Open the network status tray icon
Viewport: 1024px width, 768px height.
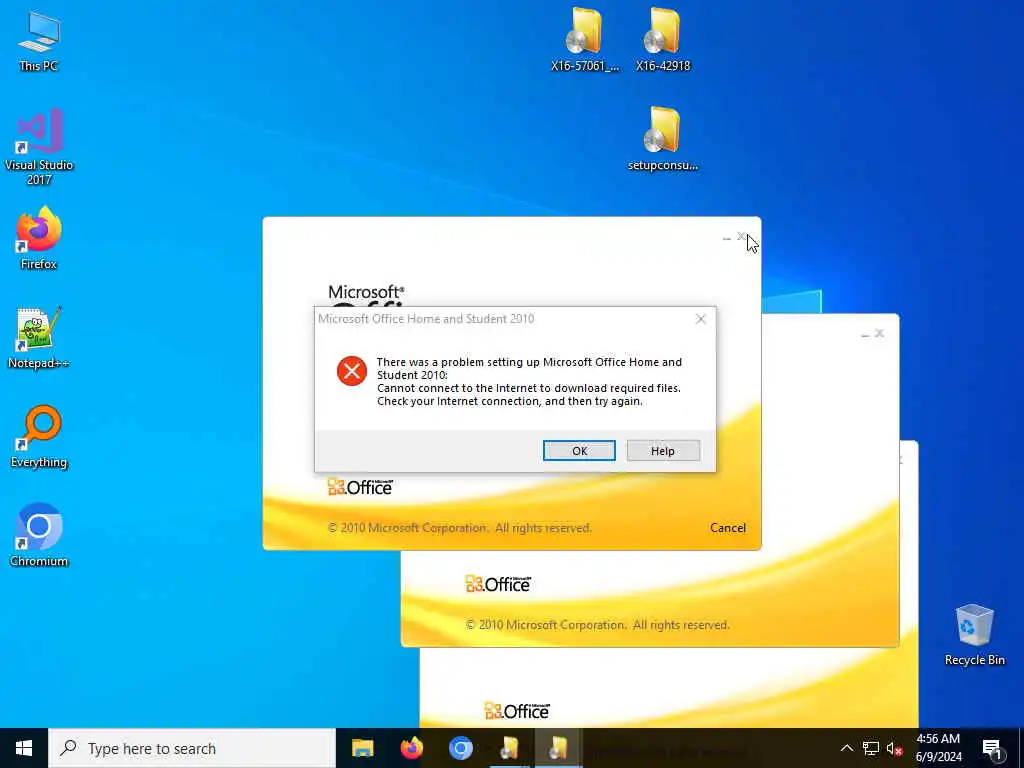(x=871, y=748)
